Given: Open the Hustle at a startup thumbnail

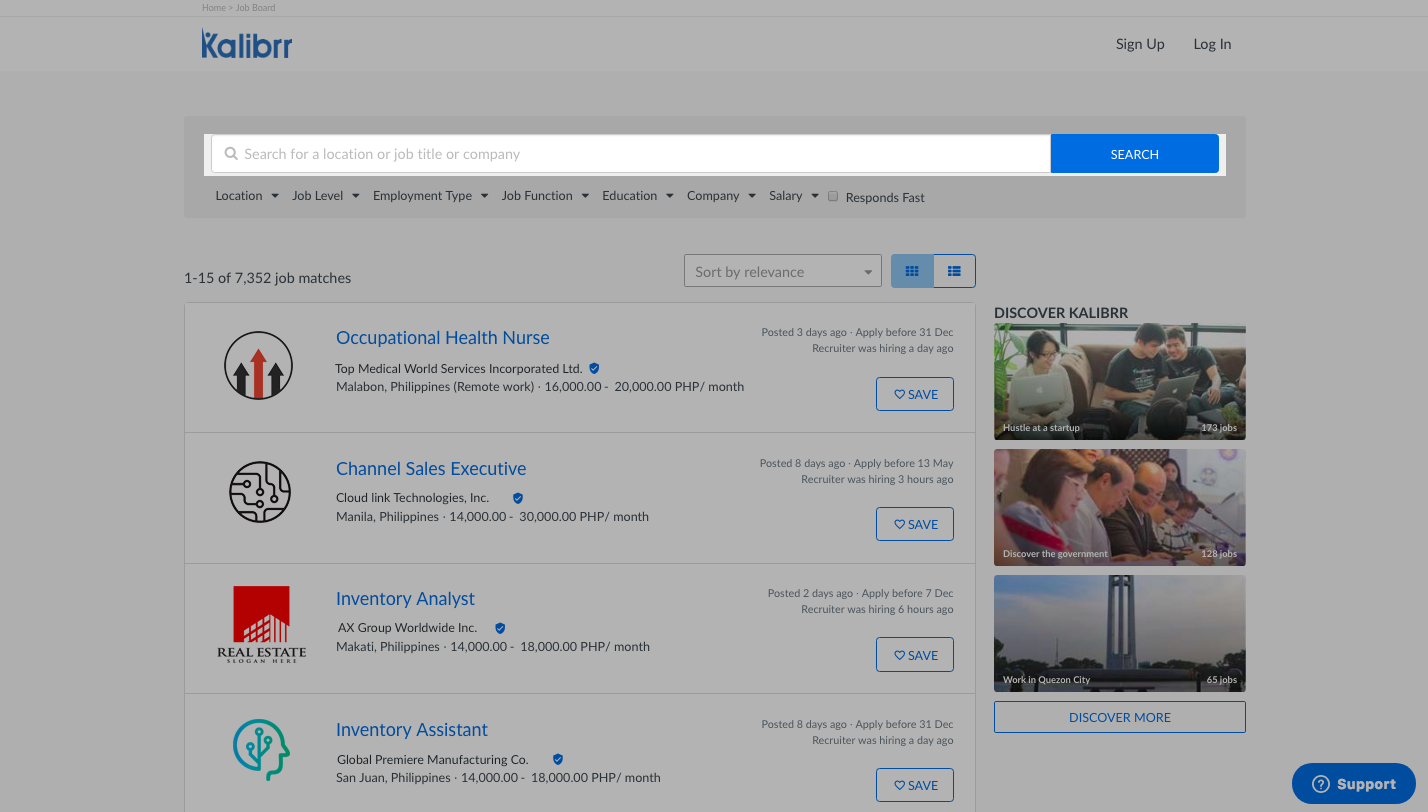Looking at the screenshot, I should click(x=1119, y=381).
